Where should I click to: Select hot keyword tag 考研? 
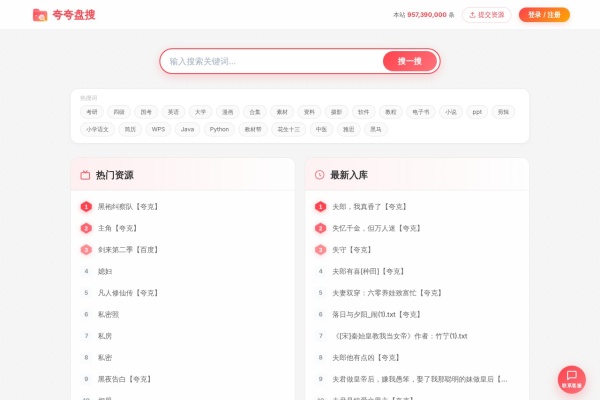point(92,112)
